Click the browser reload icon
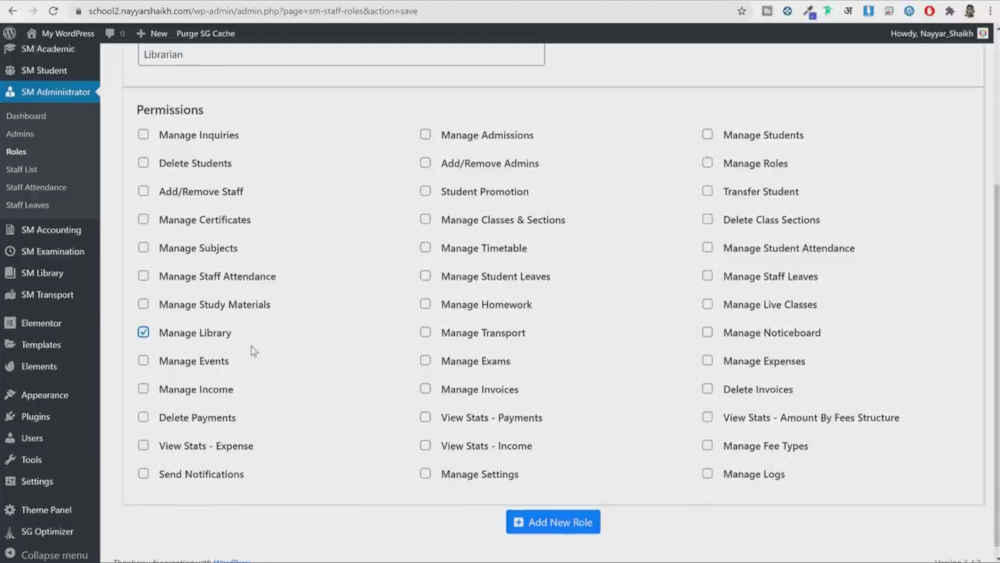This screenshot has width=1000, height=563. 56,11
